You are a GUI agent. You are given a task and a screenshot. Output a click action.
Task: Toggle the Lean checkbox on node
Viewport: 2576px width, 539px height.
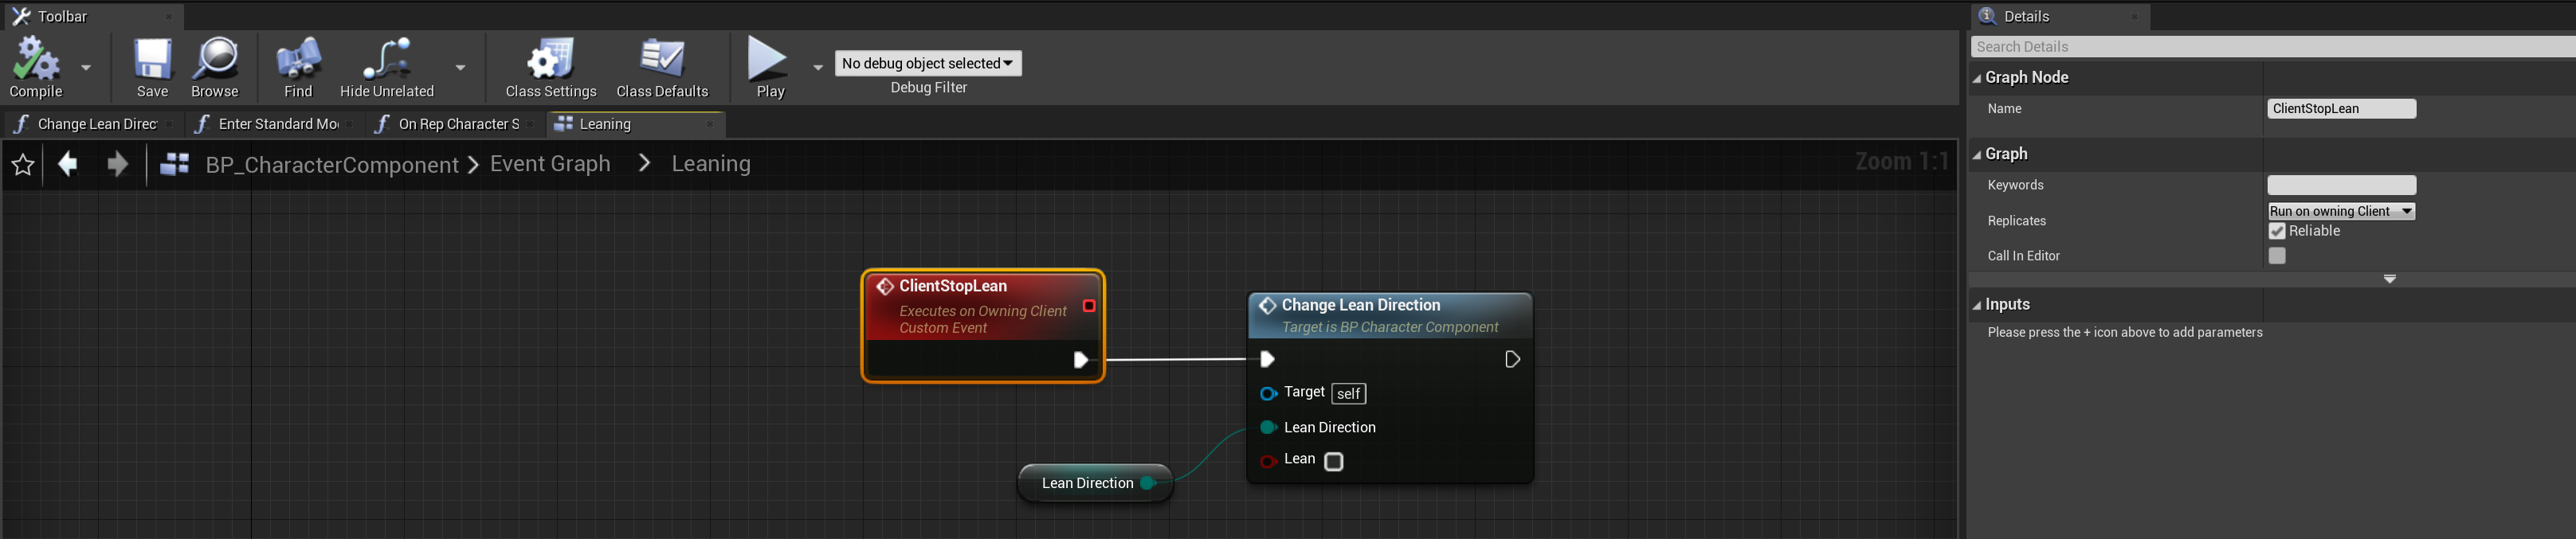[1333, 461]
